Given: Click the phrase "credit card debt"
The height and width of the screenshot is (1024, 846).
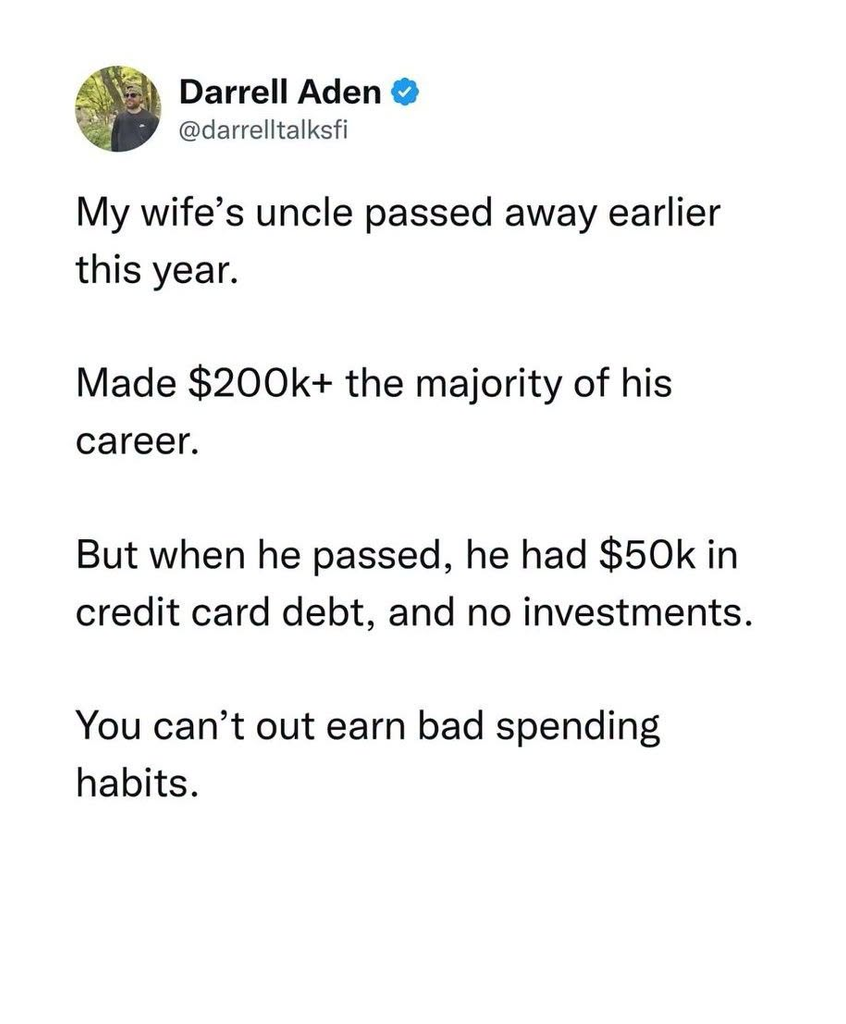Looking at the screenshot, I should 225,613.
